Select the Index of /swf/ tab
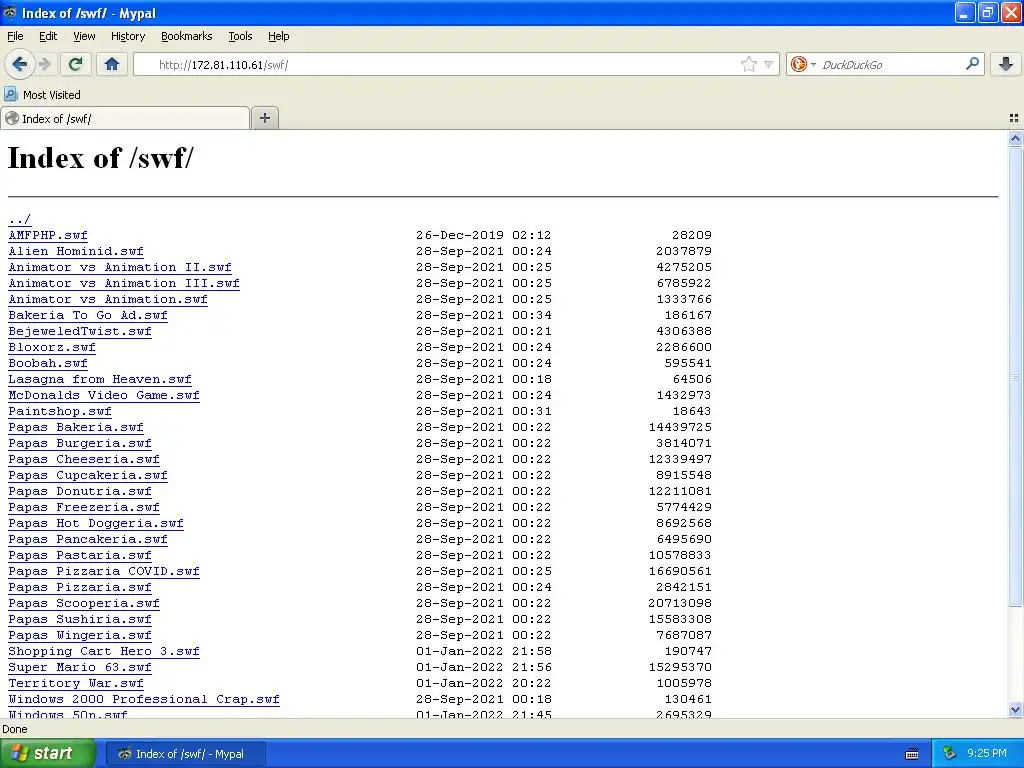 tap(125, 118)
